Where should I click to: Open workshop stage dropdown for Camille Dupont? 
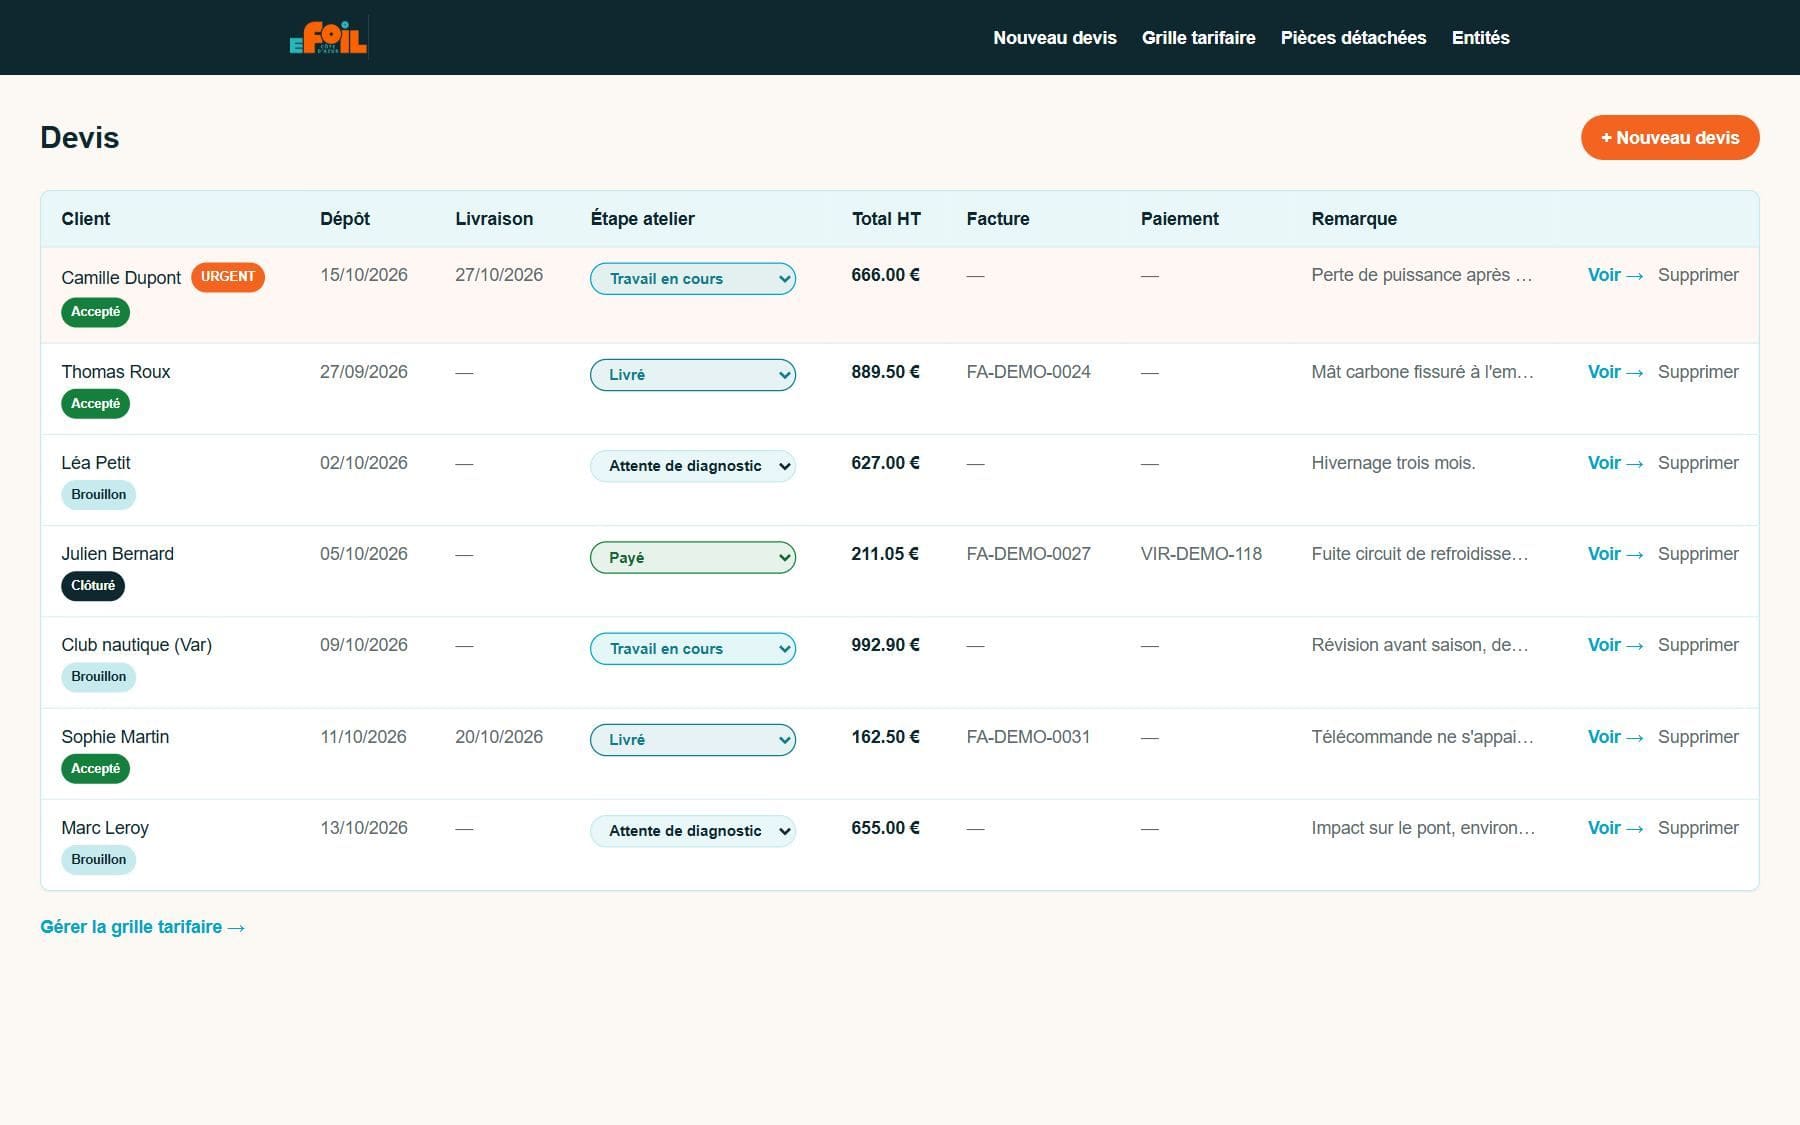point(692,278)
